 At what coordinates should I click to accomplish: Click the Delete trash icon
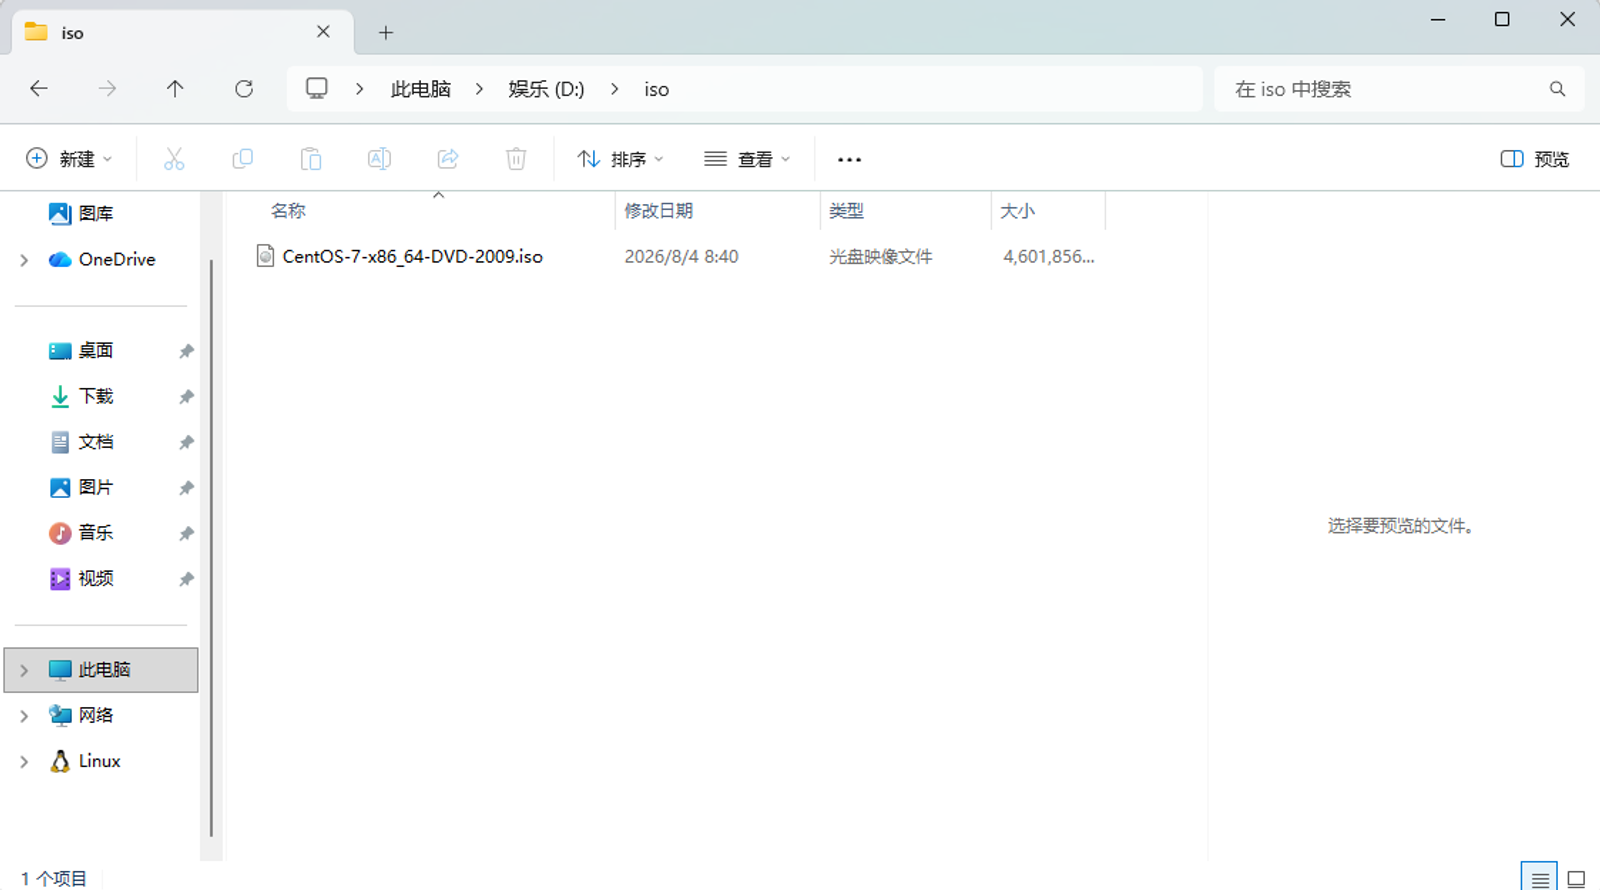pos(516,159)
